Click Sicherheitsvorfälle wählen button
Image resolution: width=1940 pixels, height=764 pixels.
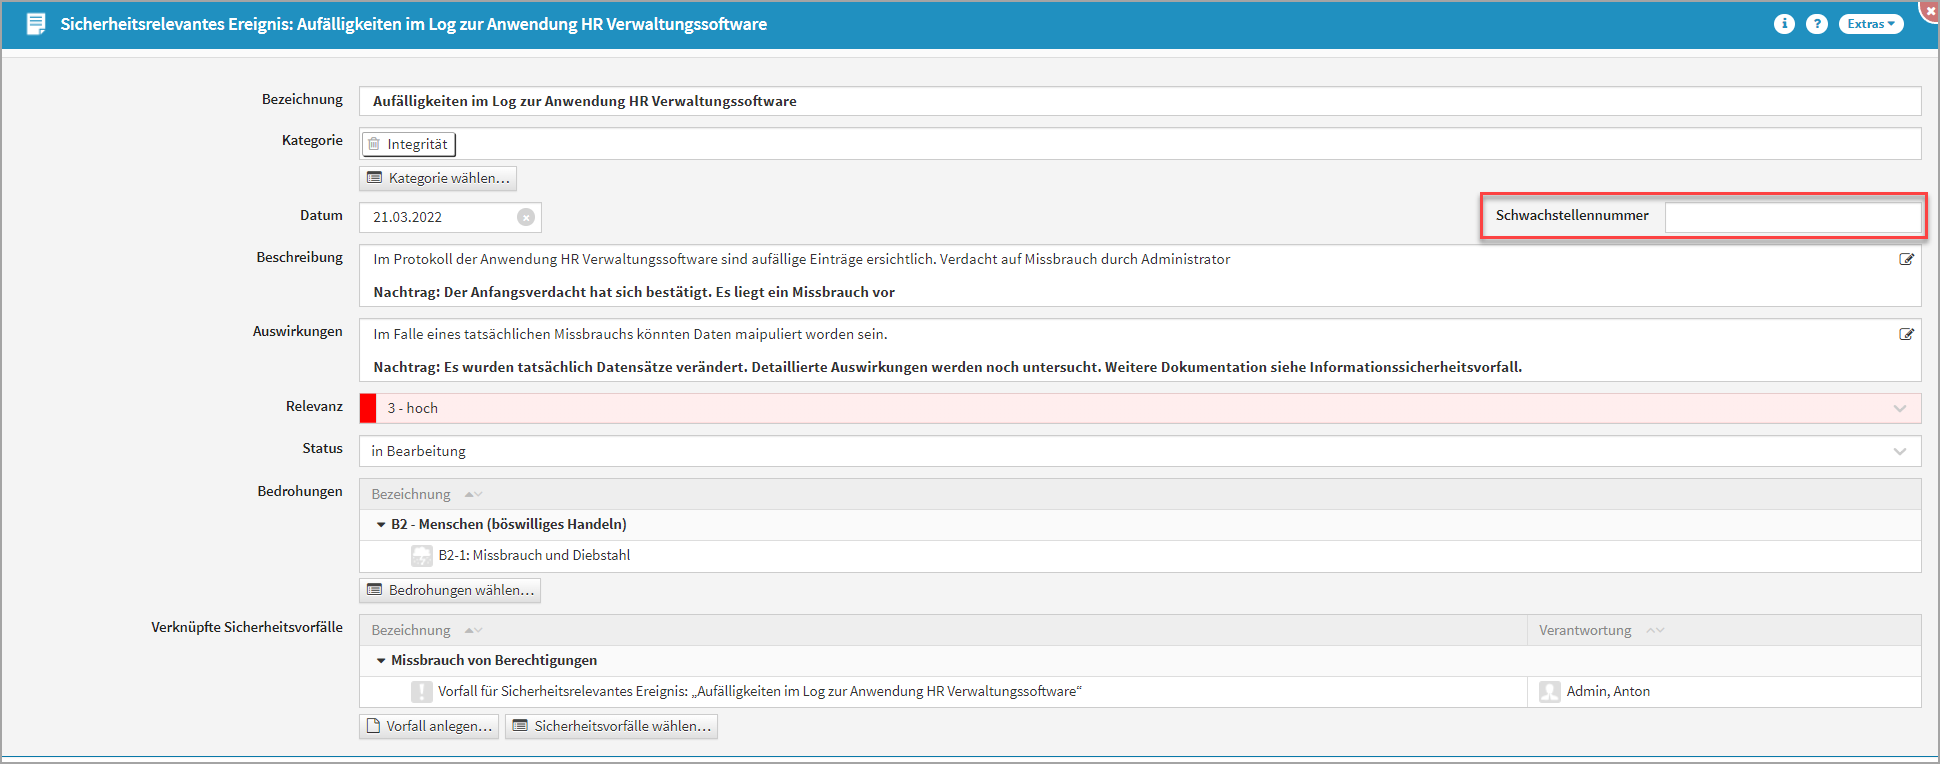point(611,726)
